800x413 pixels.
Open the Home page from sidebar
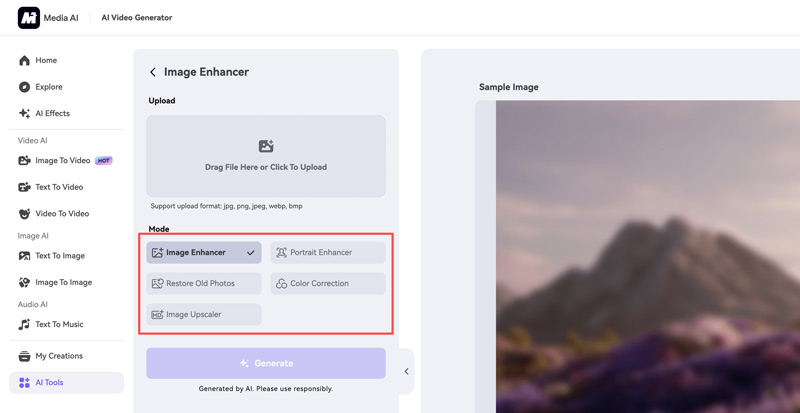[46, 60]
